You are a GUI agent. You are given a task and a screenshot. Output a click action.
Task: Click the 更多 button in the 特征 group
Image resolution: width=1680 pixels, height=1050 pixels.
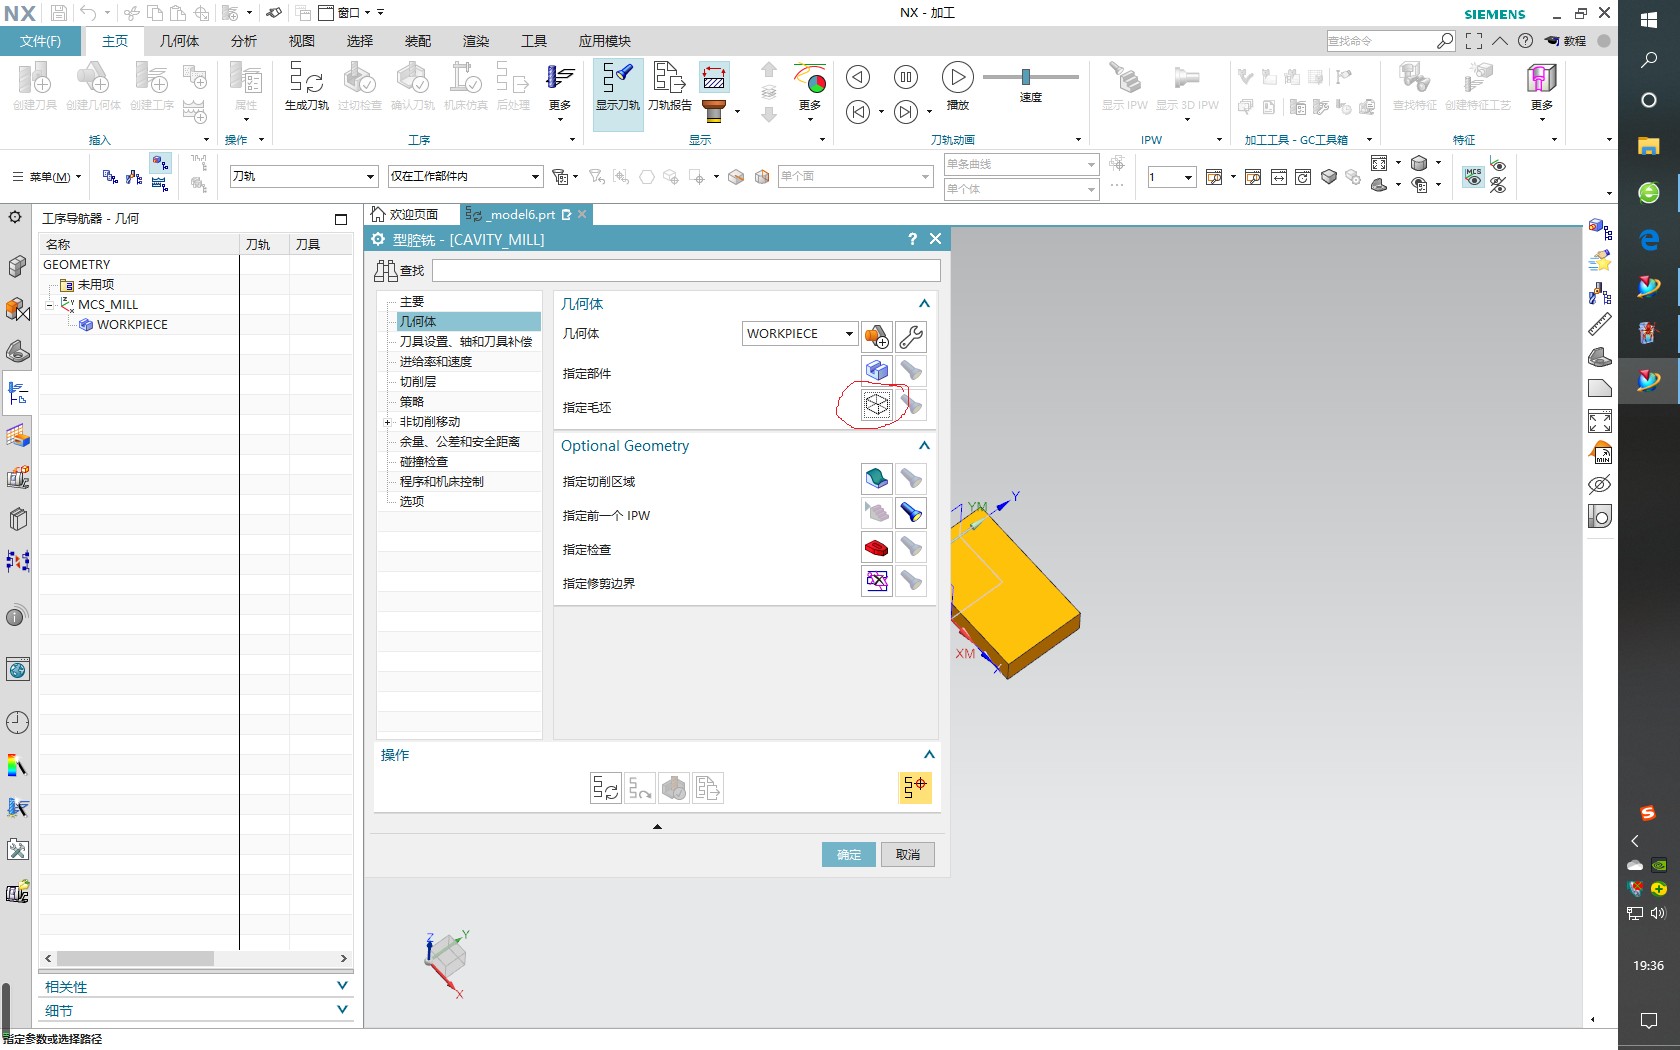click(x=1541, y=90)
